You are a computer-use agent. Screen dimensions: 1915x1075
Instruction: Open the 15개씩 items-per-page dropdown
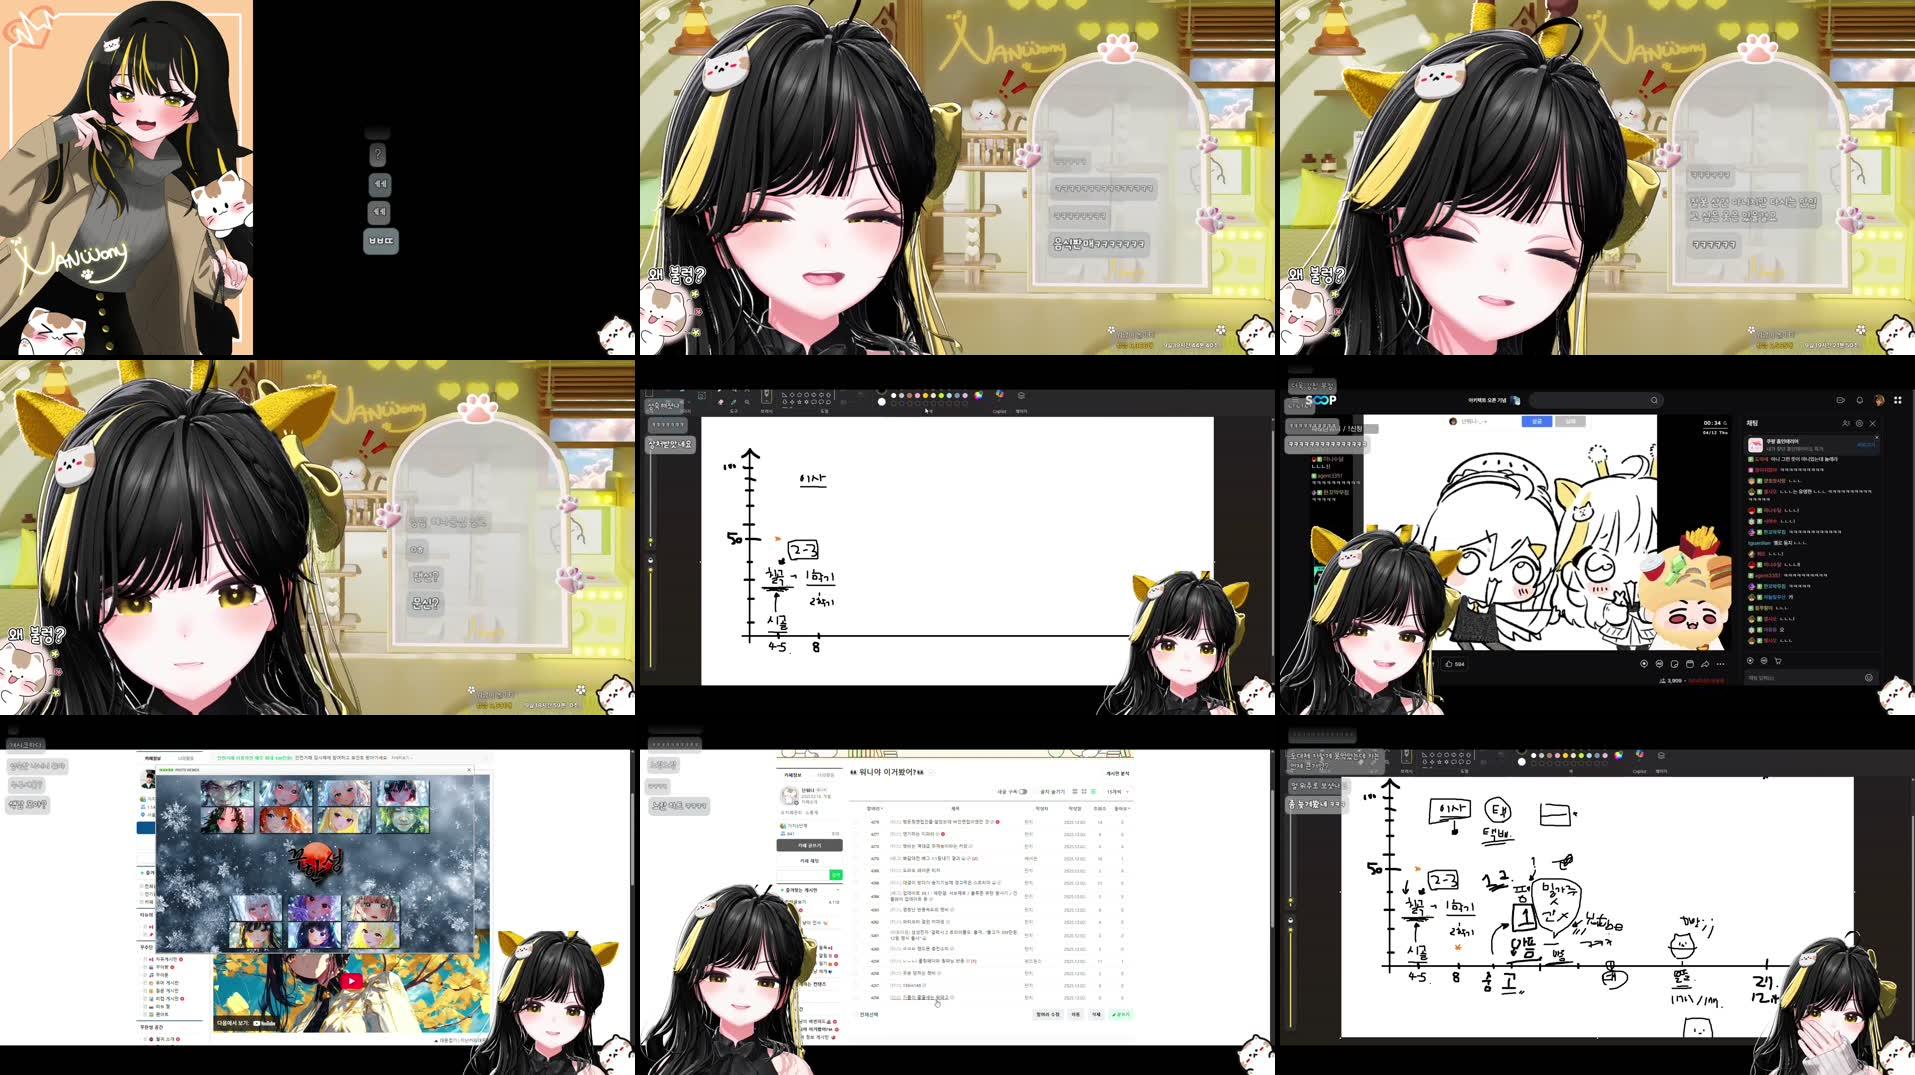point(1117,792)
